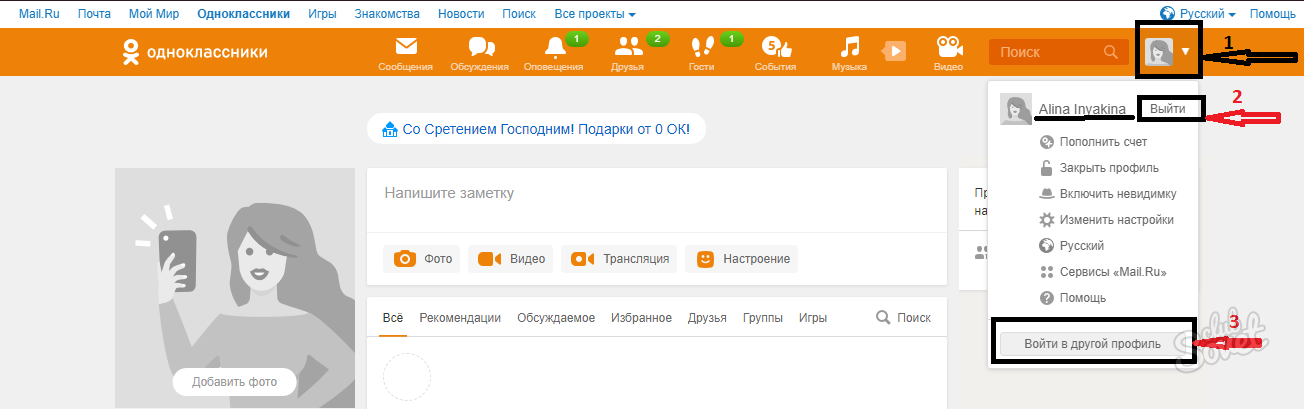
Task: Click the Выйти logout button
Action: pos(1168,108)
